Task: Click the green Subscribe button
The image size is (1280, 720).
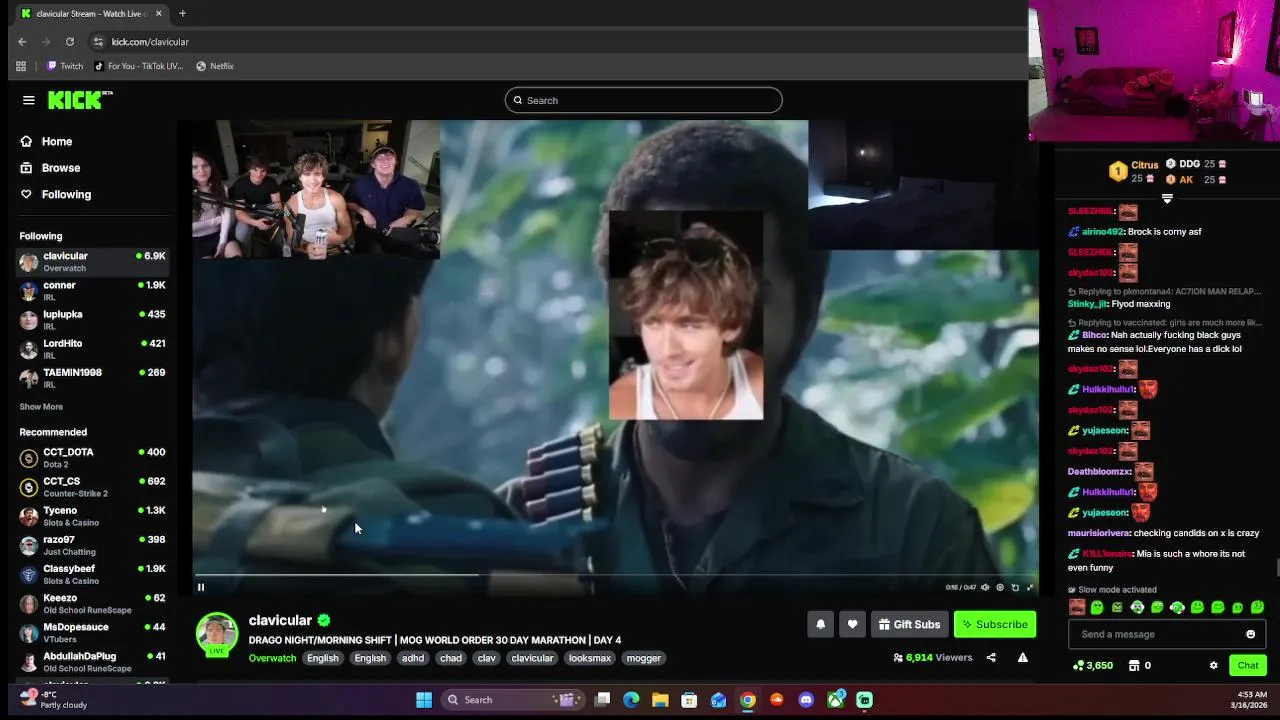Action: click(995, 624)
